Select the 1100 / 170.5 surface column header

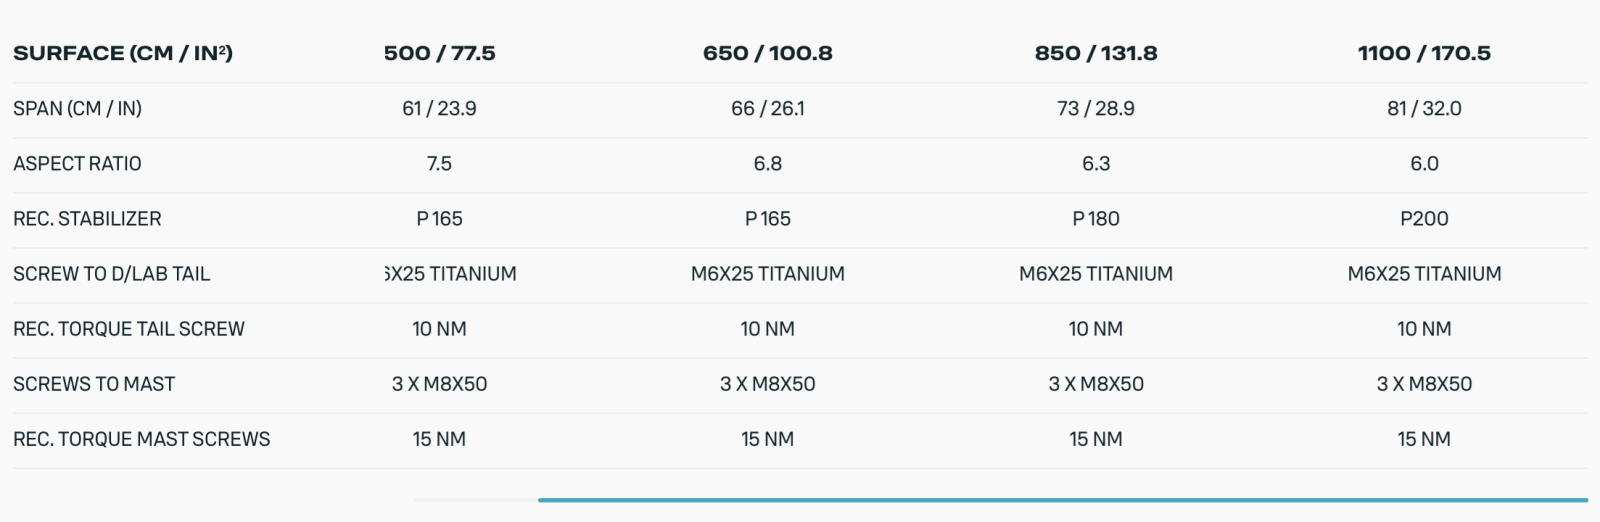(x=1423, y=53)
